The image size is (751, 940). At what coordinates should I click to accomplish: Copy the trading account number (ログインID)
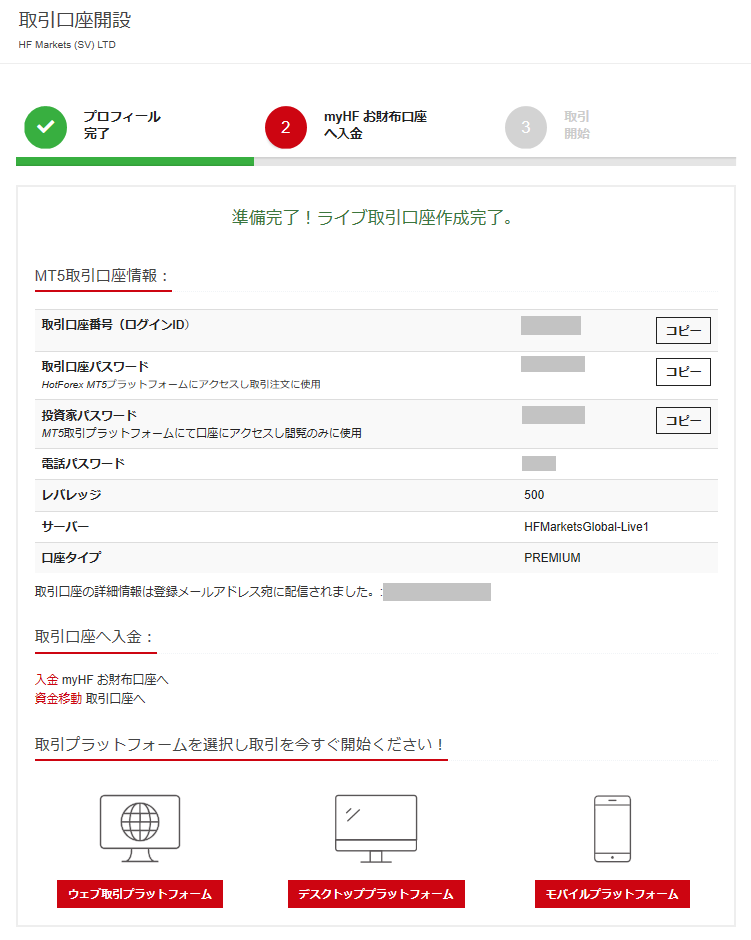[683, 331]
